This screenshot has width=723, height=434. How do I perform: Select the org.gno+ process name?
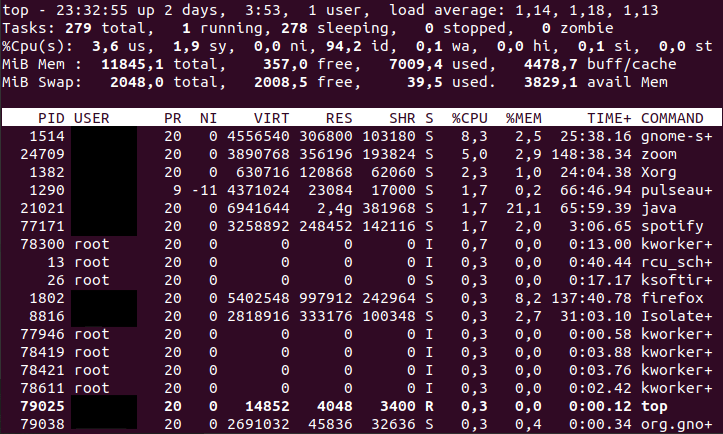[677, 424]
